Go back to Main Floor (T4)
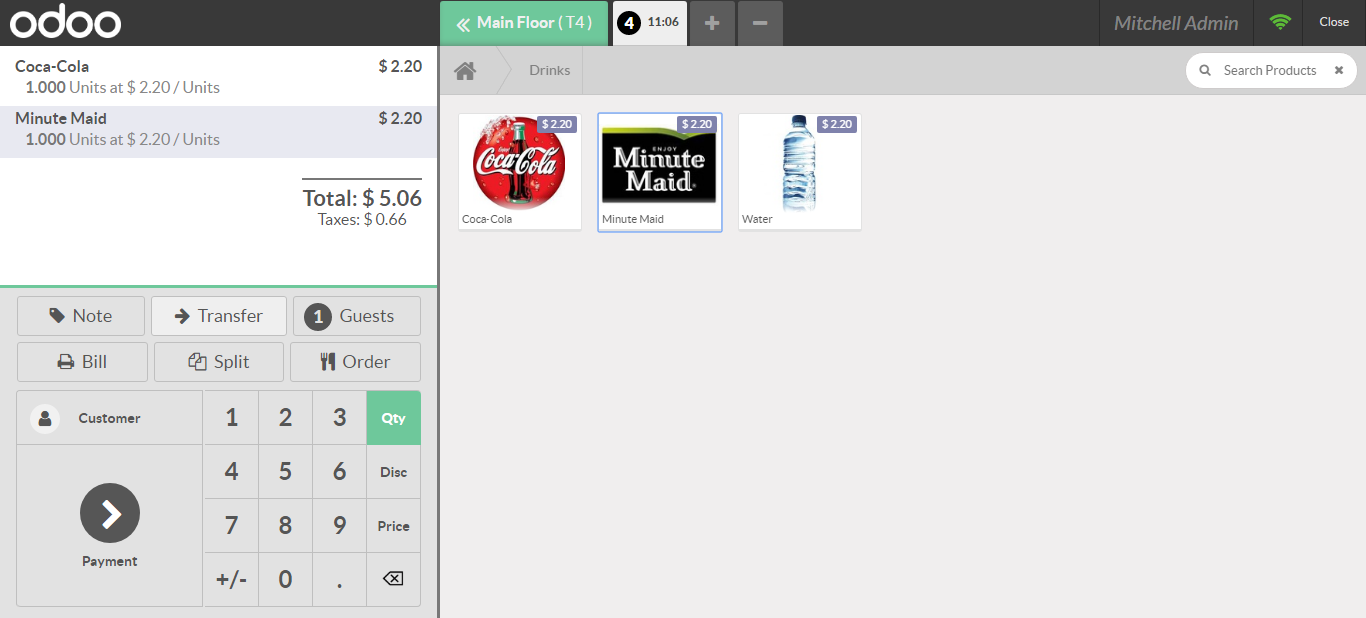 pyautogui.click(x=524, y=23)
